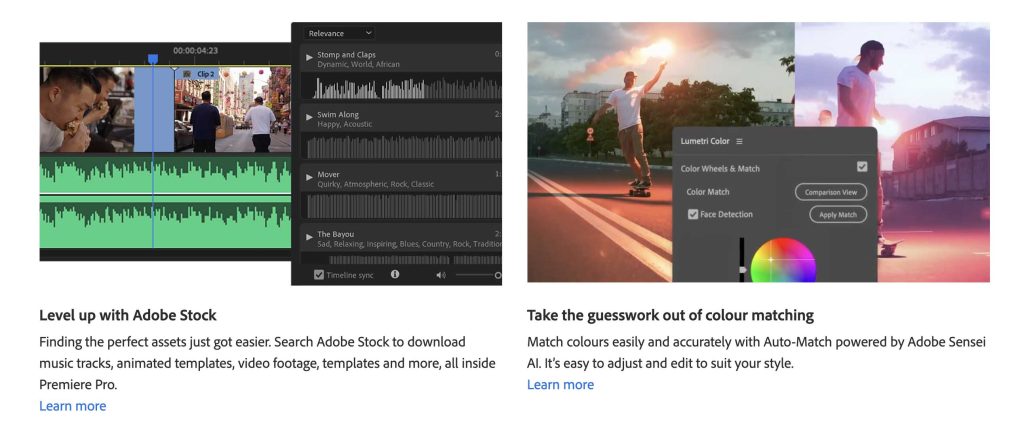Select the Clip 2 label in timeline
1024x443 pixels.
coord(206,74)
